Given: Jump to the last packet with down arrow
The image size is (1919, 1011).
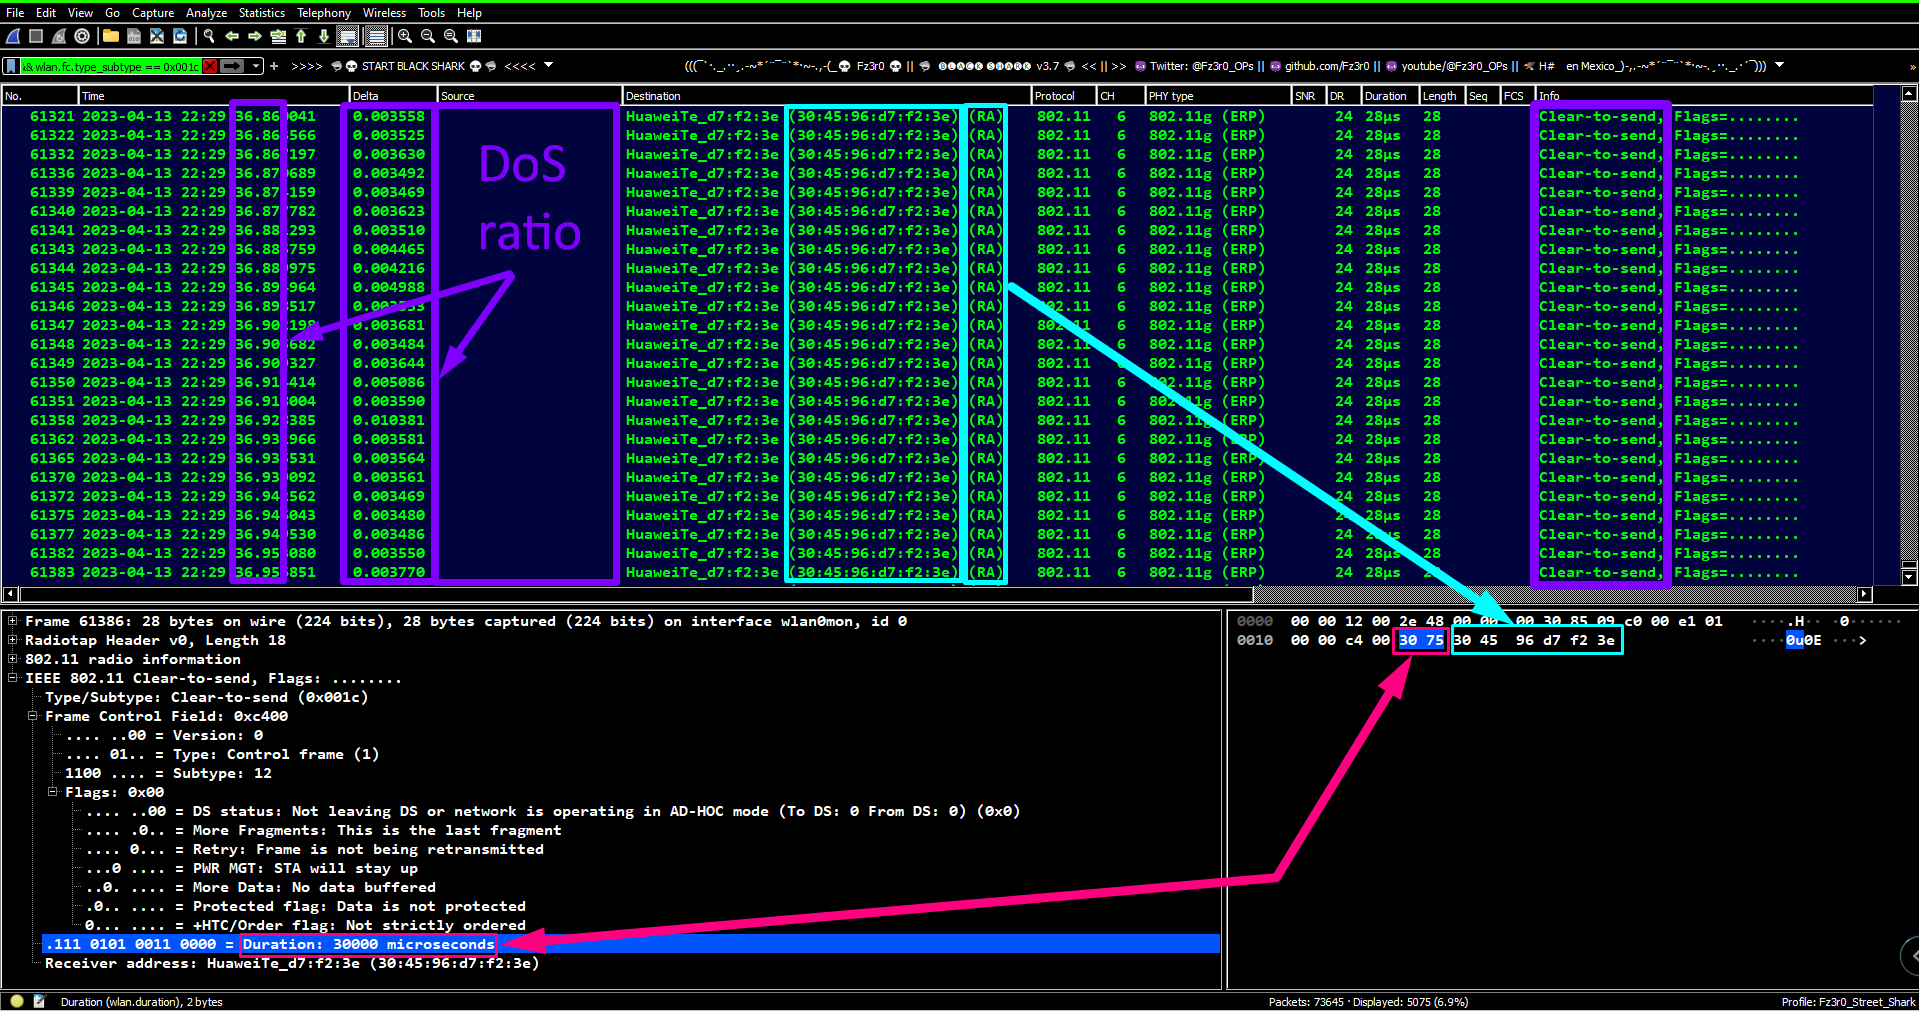Looking at the screenshot, I should [x=323, y=36].
